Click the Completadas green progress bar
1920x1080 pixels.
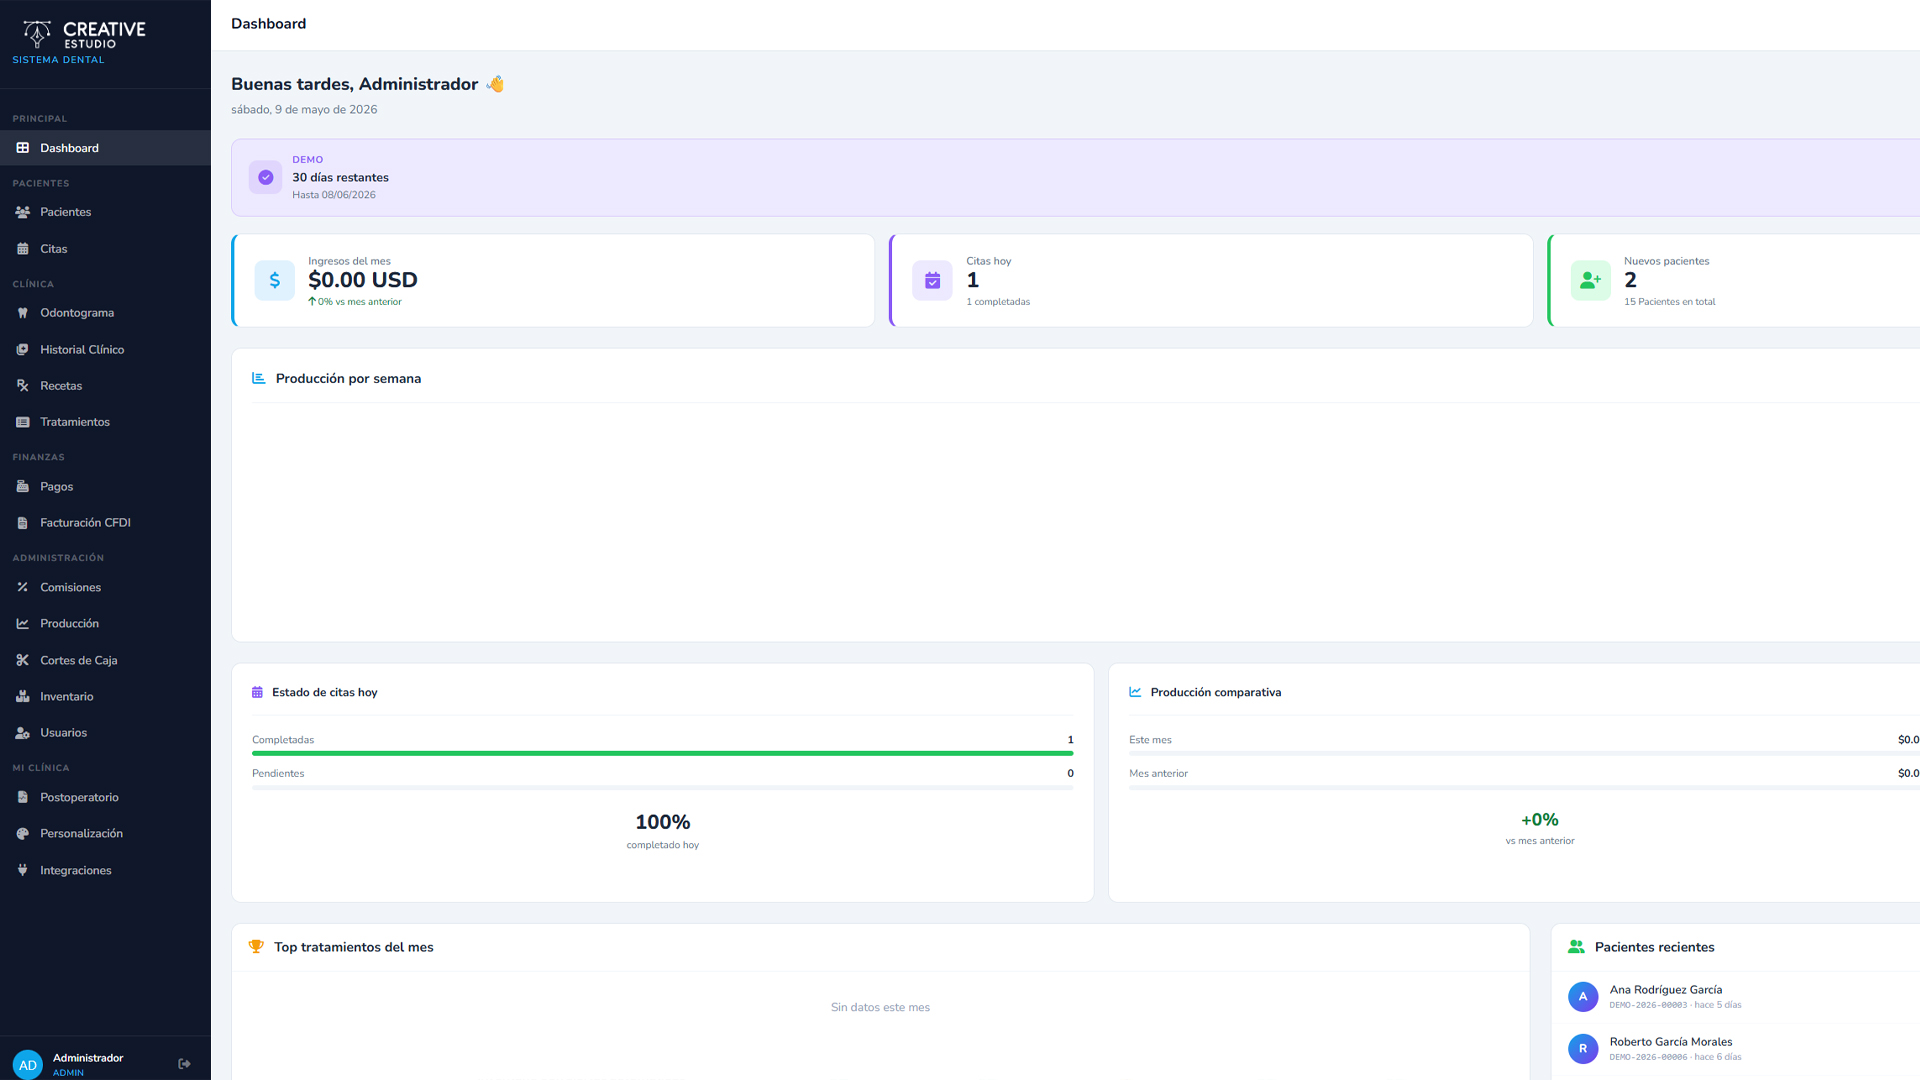coord(662,753)
